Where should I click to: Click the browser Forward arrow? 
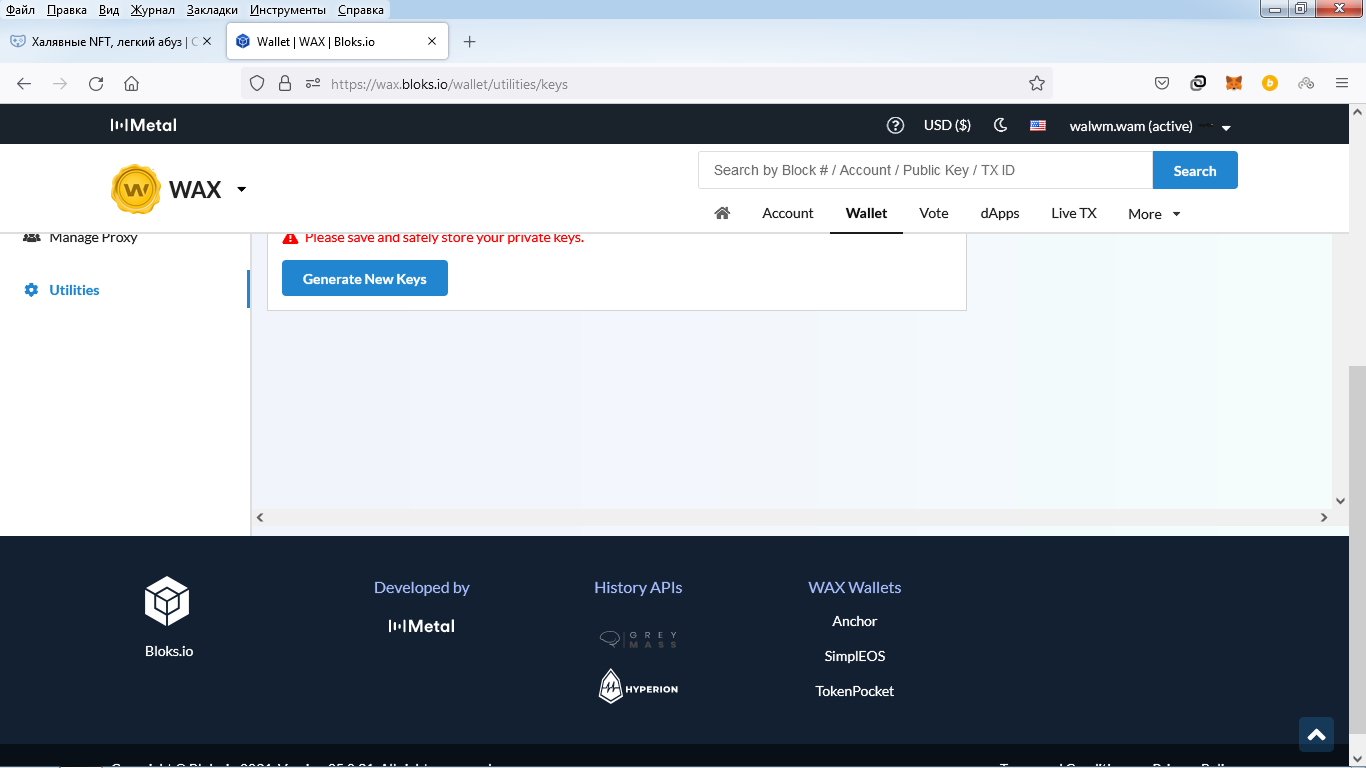tap(60, 84)
